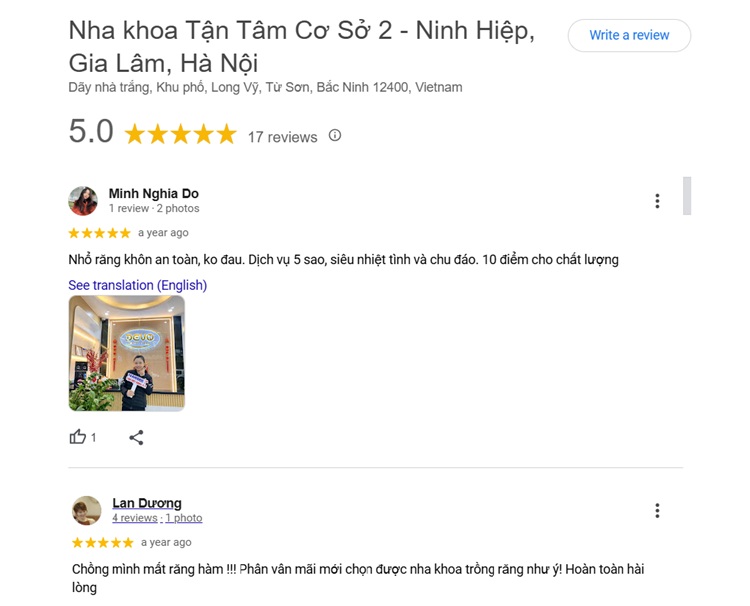Viewport: 750px width, 606px height.
Task: Click the reviews panel scrollbar thumb
Action: pos(687,196)
